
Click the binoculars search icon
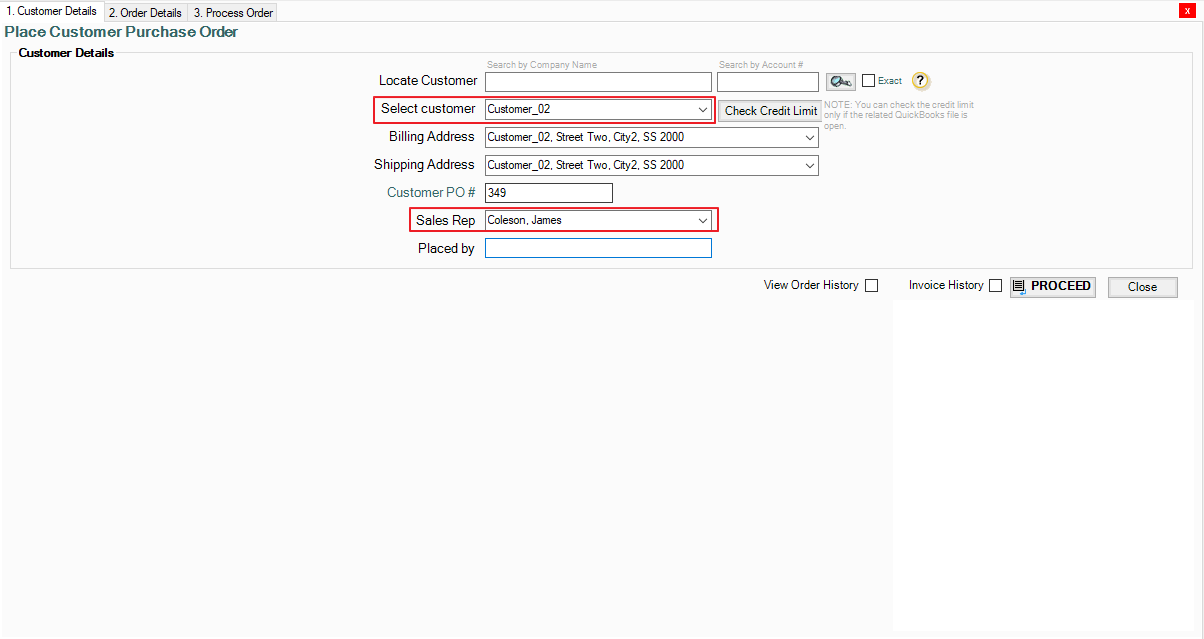840,82
